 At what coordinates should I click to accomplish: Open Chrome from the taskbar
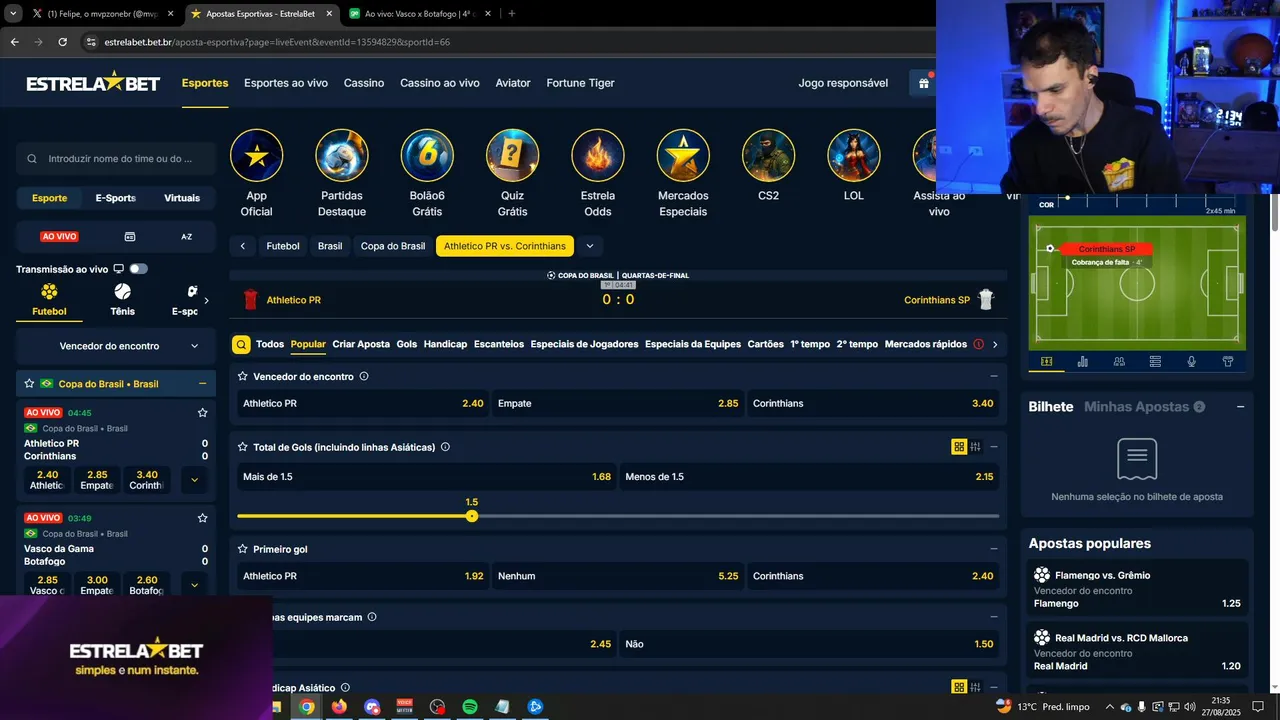click(307, 707)
